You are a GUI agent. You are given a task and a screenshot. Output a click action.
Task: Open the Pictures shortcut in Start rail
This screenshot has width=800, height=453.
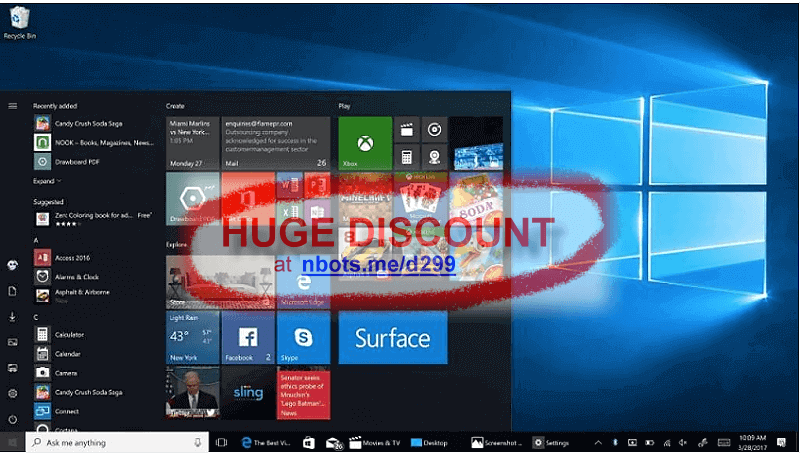[13, 342]
